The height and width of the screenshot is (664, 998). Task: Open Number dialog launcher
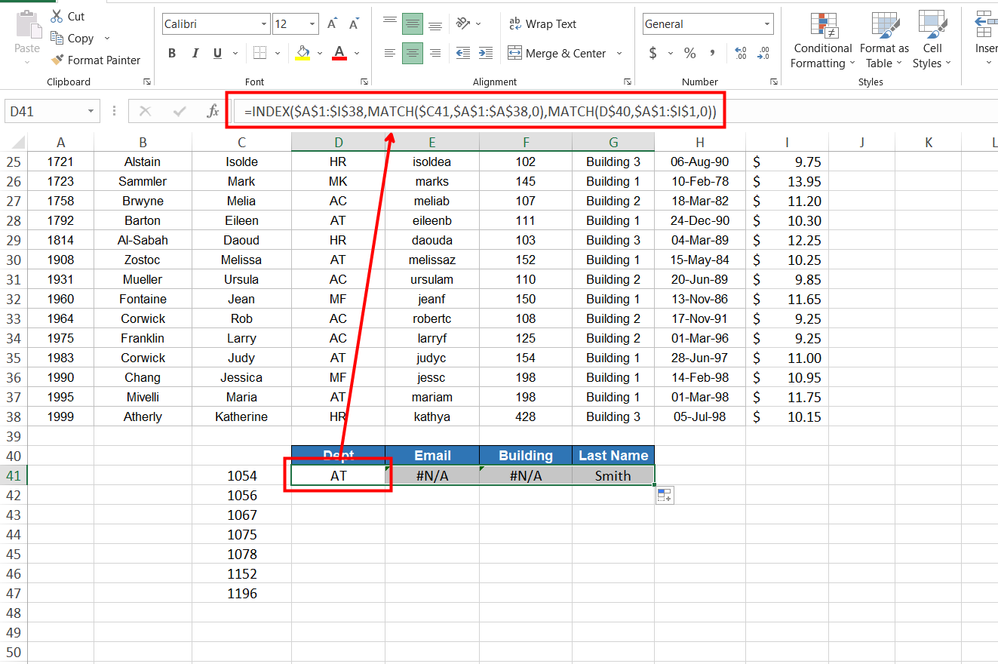[774, 81]
